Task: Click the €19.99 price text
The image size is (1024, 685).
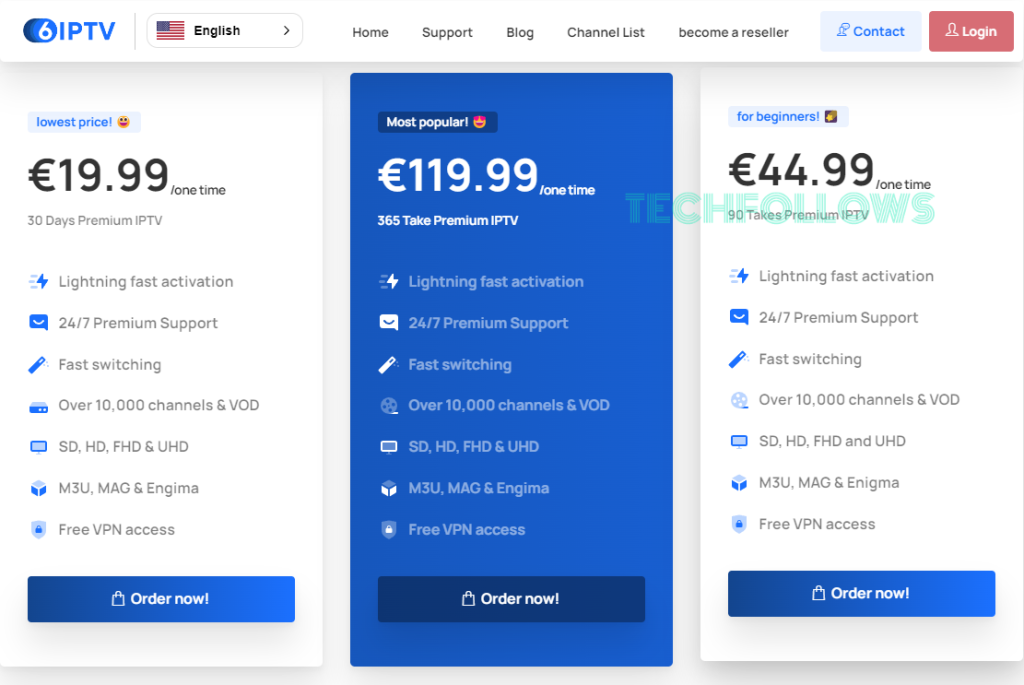Action: [99, 175]
